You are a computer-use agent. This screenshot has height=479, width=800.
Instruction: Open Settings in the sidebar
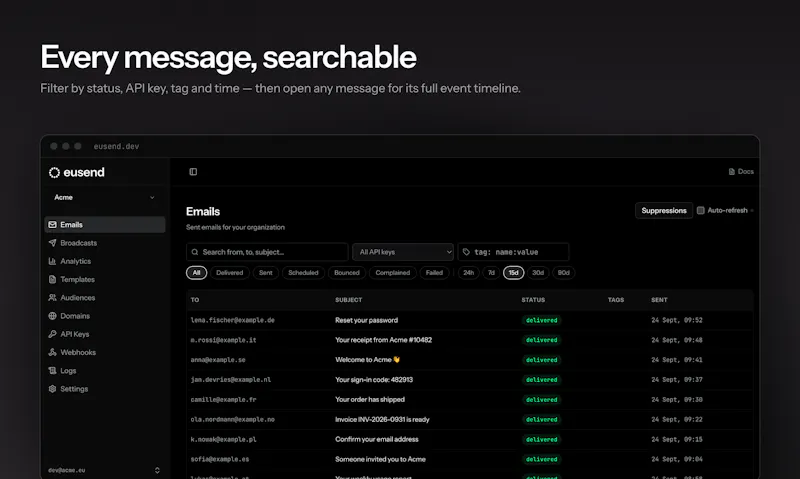105,389
